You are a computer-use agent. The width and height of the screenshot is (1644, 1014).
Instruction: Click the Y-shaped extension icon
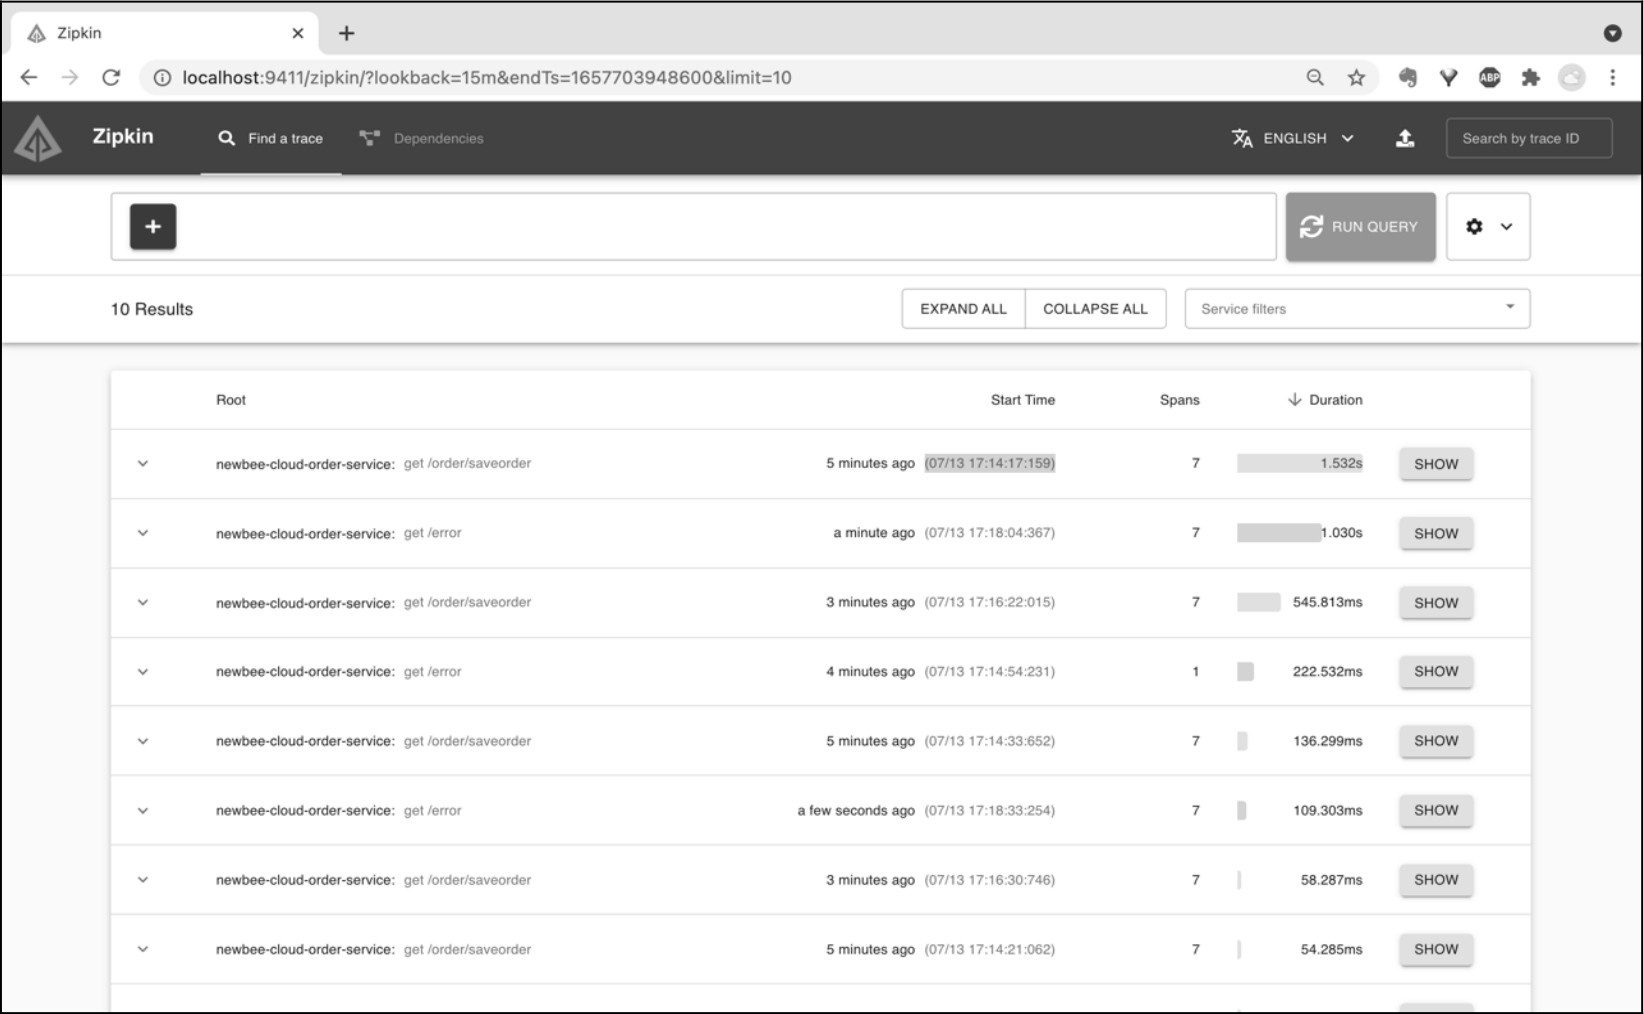pyautogui.click(x=1448, y=77)
